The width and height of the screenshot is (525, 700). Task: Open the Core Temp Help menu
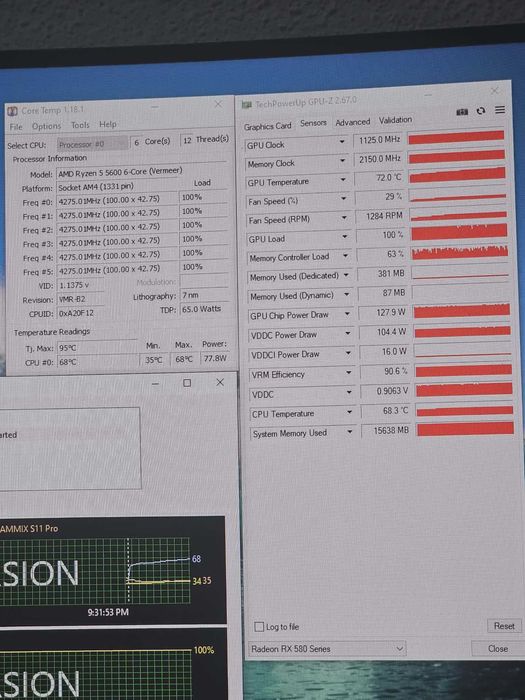[x=108, y=124]
